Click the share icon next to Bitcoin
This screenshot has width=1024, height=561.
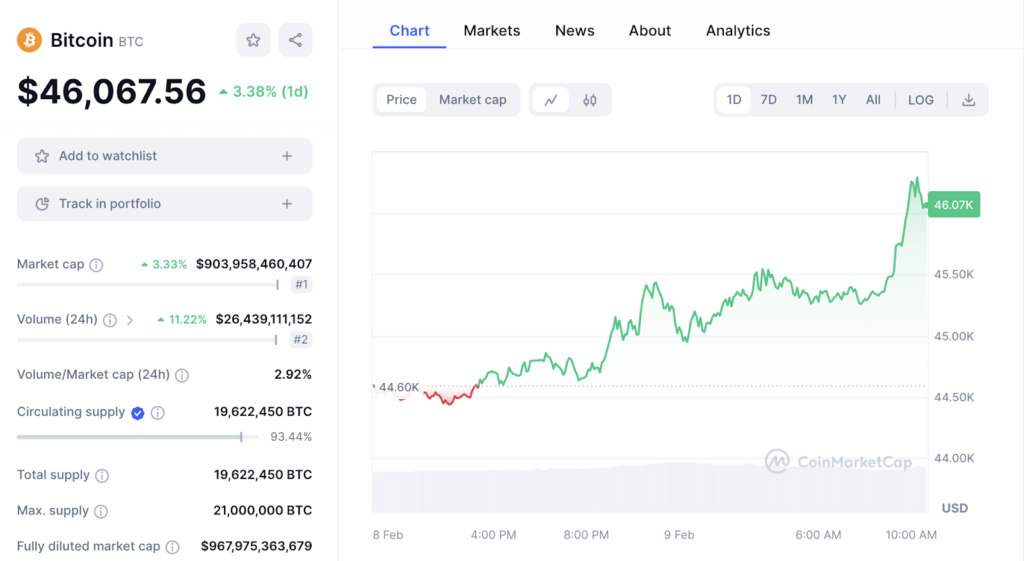point(295,40)
